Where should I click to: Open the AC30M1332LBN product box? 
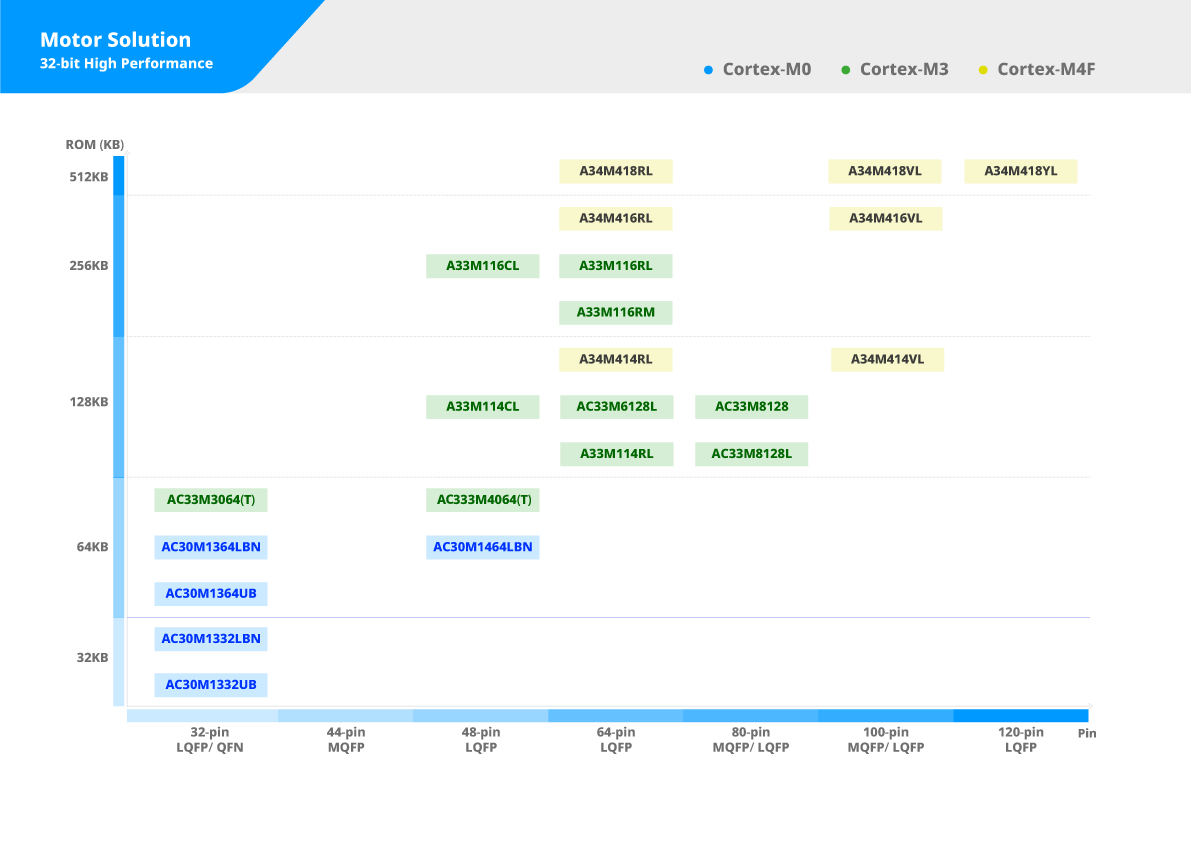(x=211, y=639)
